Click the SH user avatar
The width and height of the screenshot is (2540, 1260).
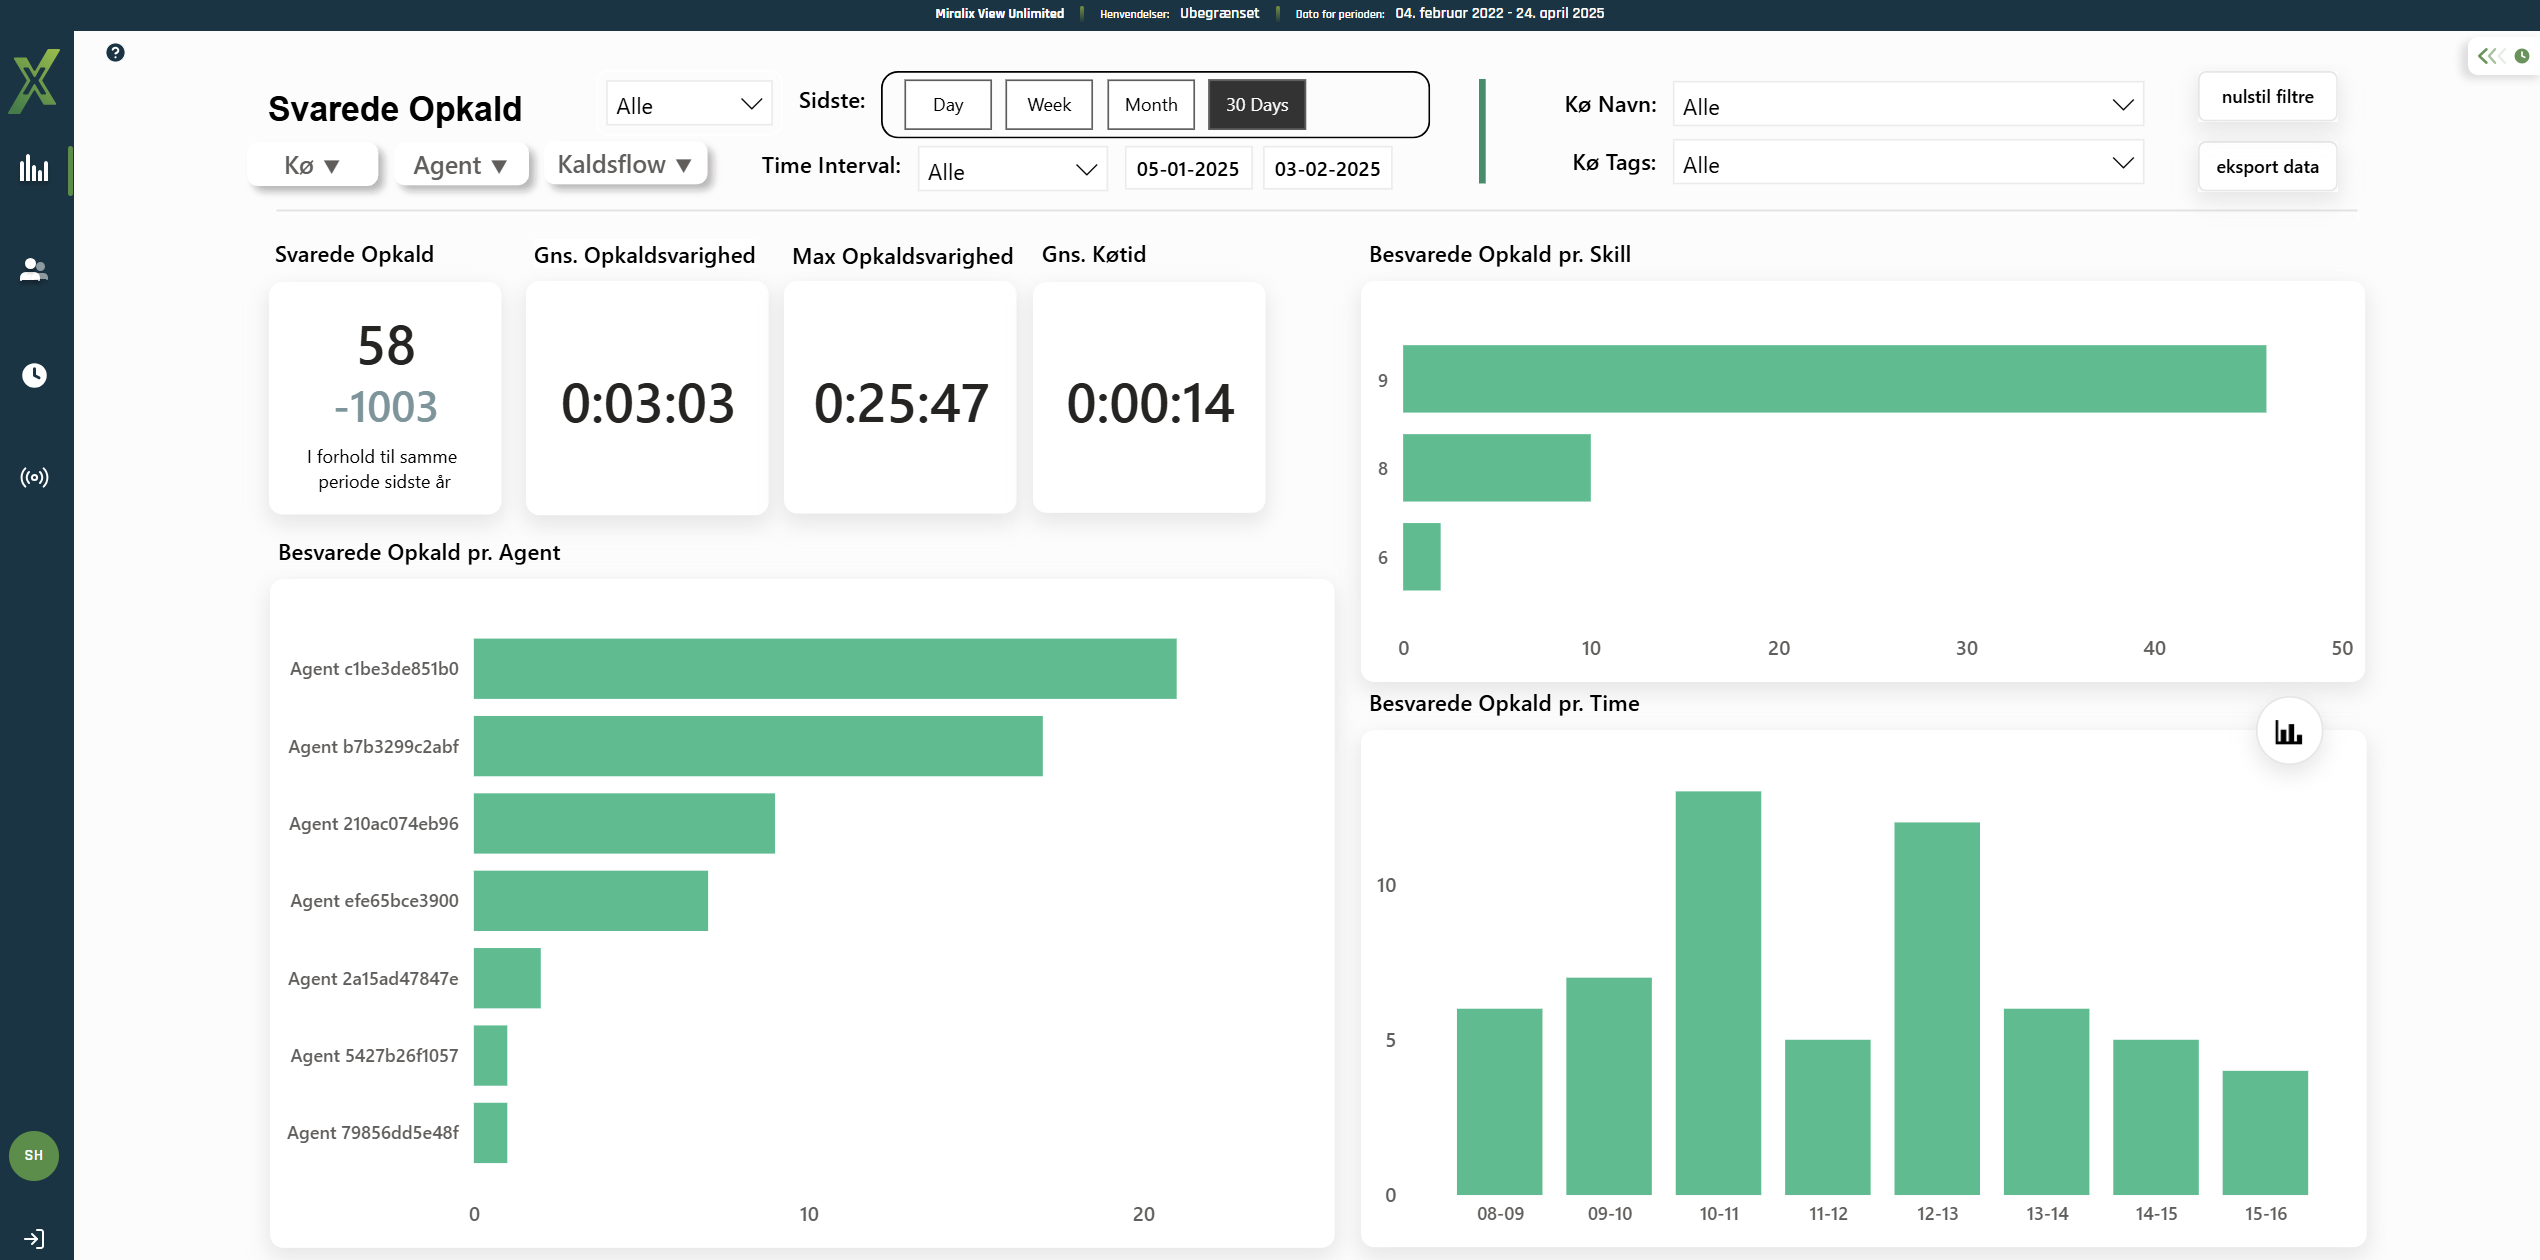(34, 1155)
